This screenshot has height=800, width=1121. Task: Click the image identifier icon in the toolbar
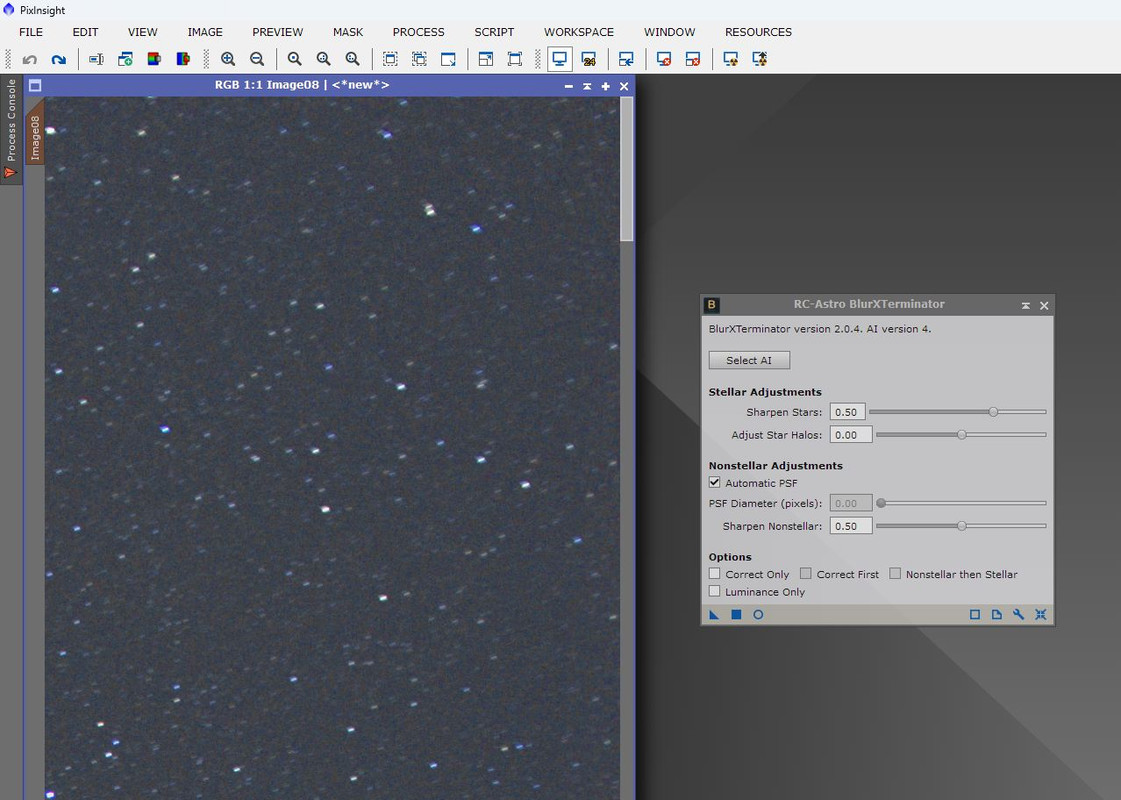tap(96, 59)
